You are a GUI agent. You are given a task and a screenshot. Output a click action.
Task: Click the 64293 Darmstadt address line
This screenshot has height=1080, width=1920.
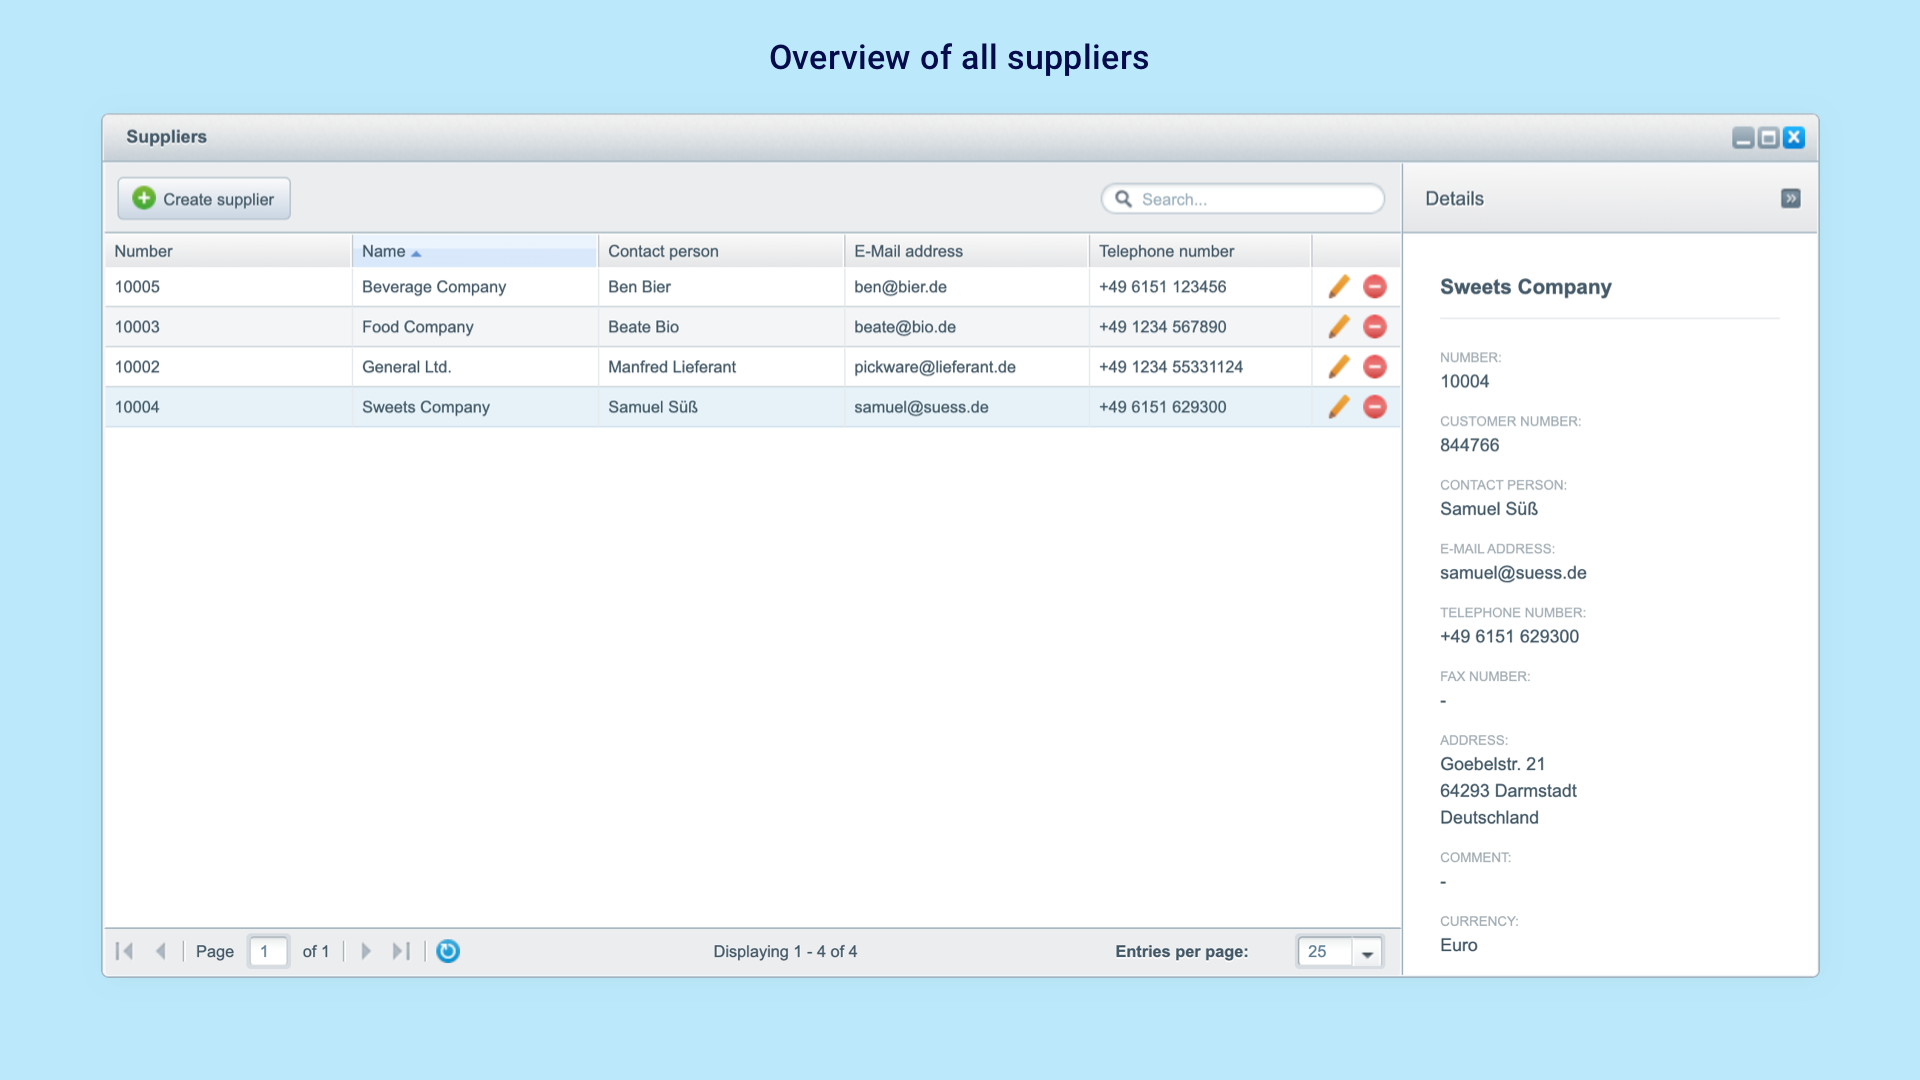1508,791
